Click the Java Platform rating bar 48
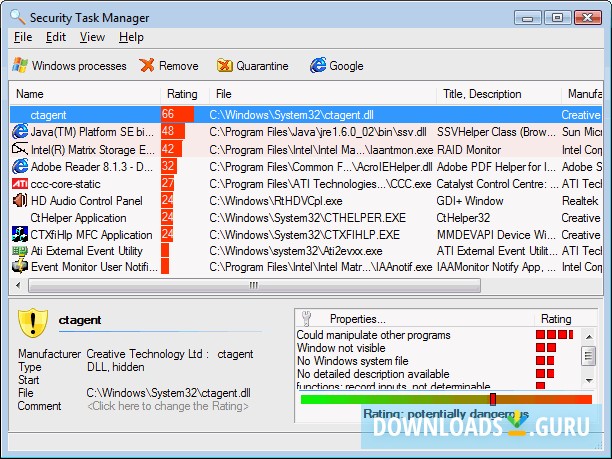The height and width of the screenshot is (459, 612). tap(173, 131)
